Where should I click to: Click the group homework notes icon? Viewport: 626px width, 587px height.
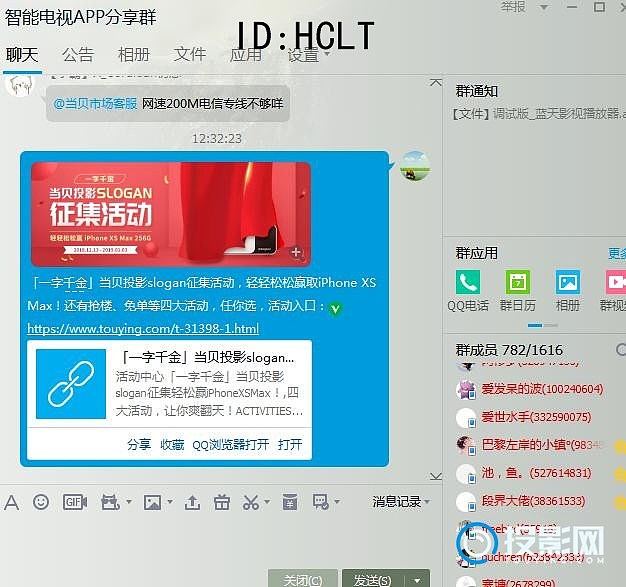pos(290,502)
